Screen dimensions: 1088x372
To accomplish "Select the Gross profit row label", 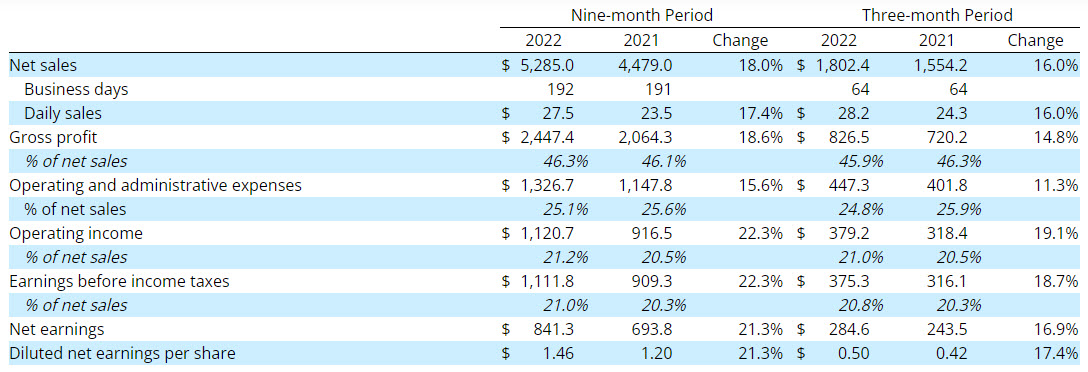I will point(53,137).
